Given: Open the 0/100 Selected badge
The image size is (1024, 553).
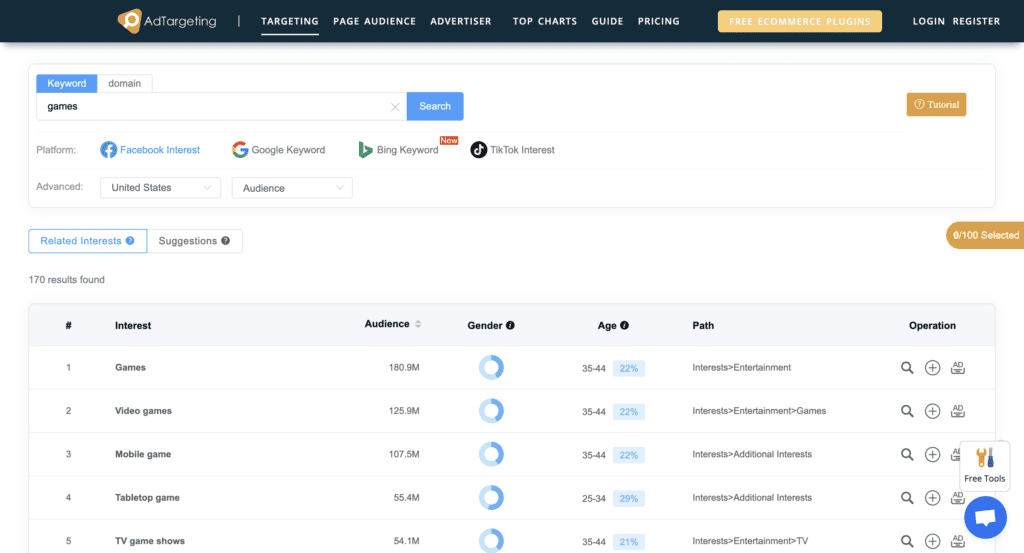Looking at the screenshot, I should (985, 235).
